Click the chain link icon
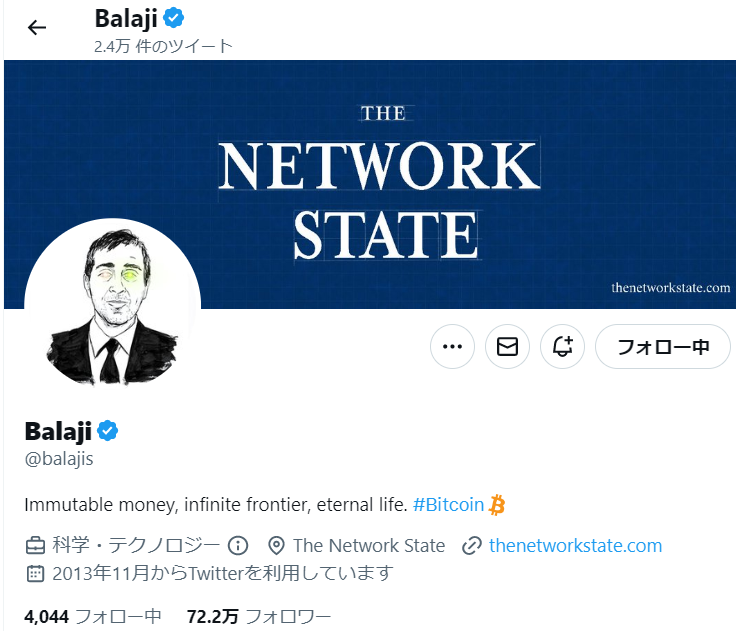Viewport: 736px width, 631px height. coord(472,545)
